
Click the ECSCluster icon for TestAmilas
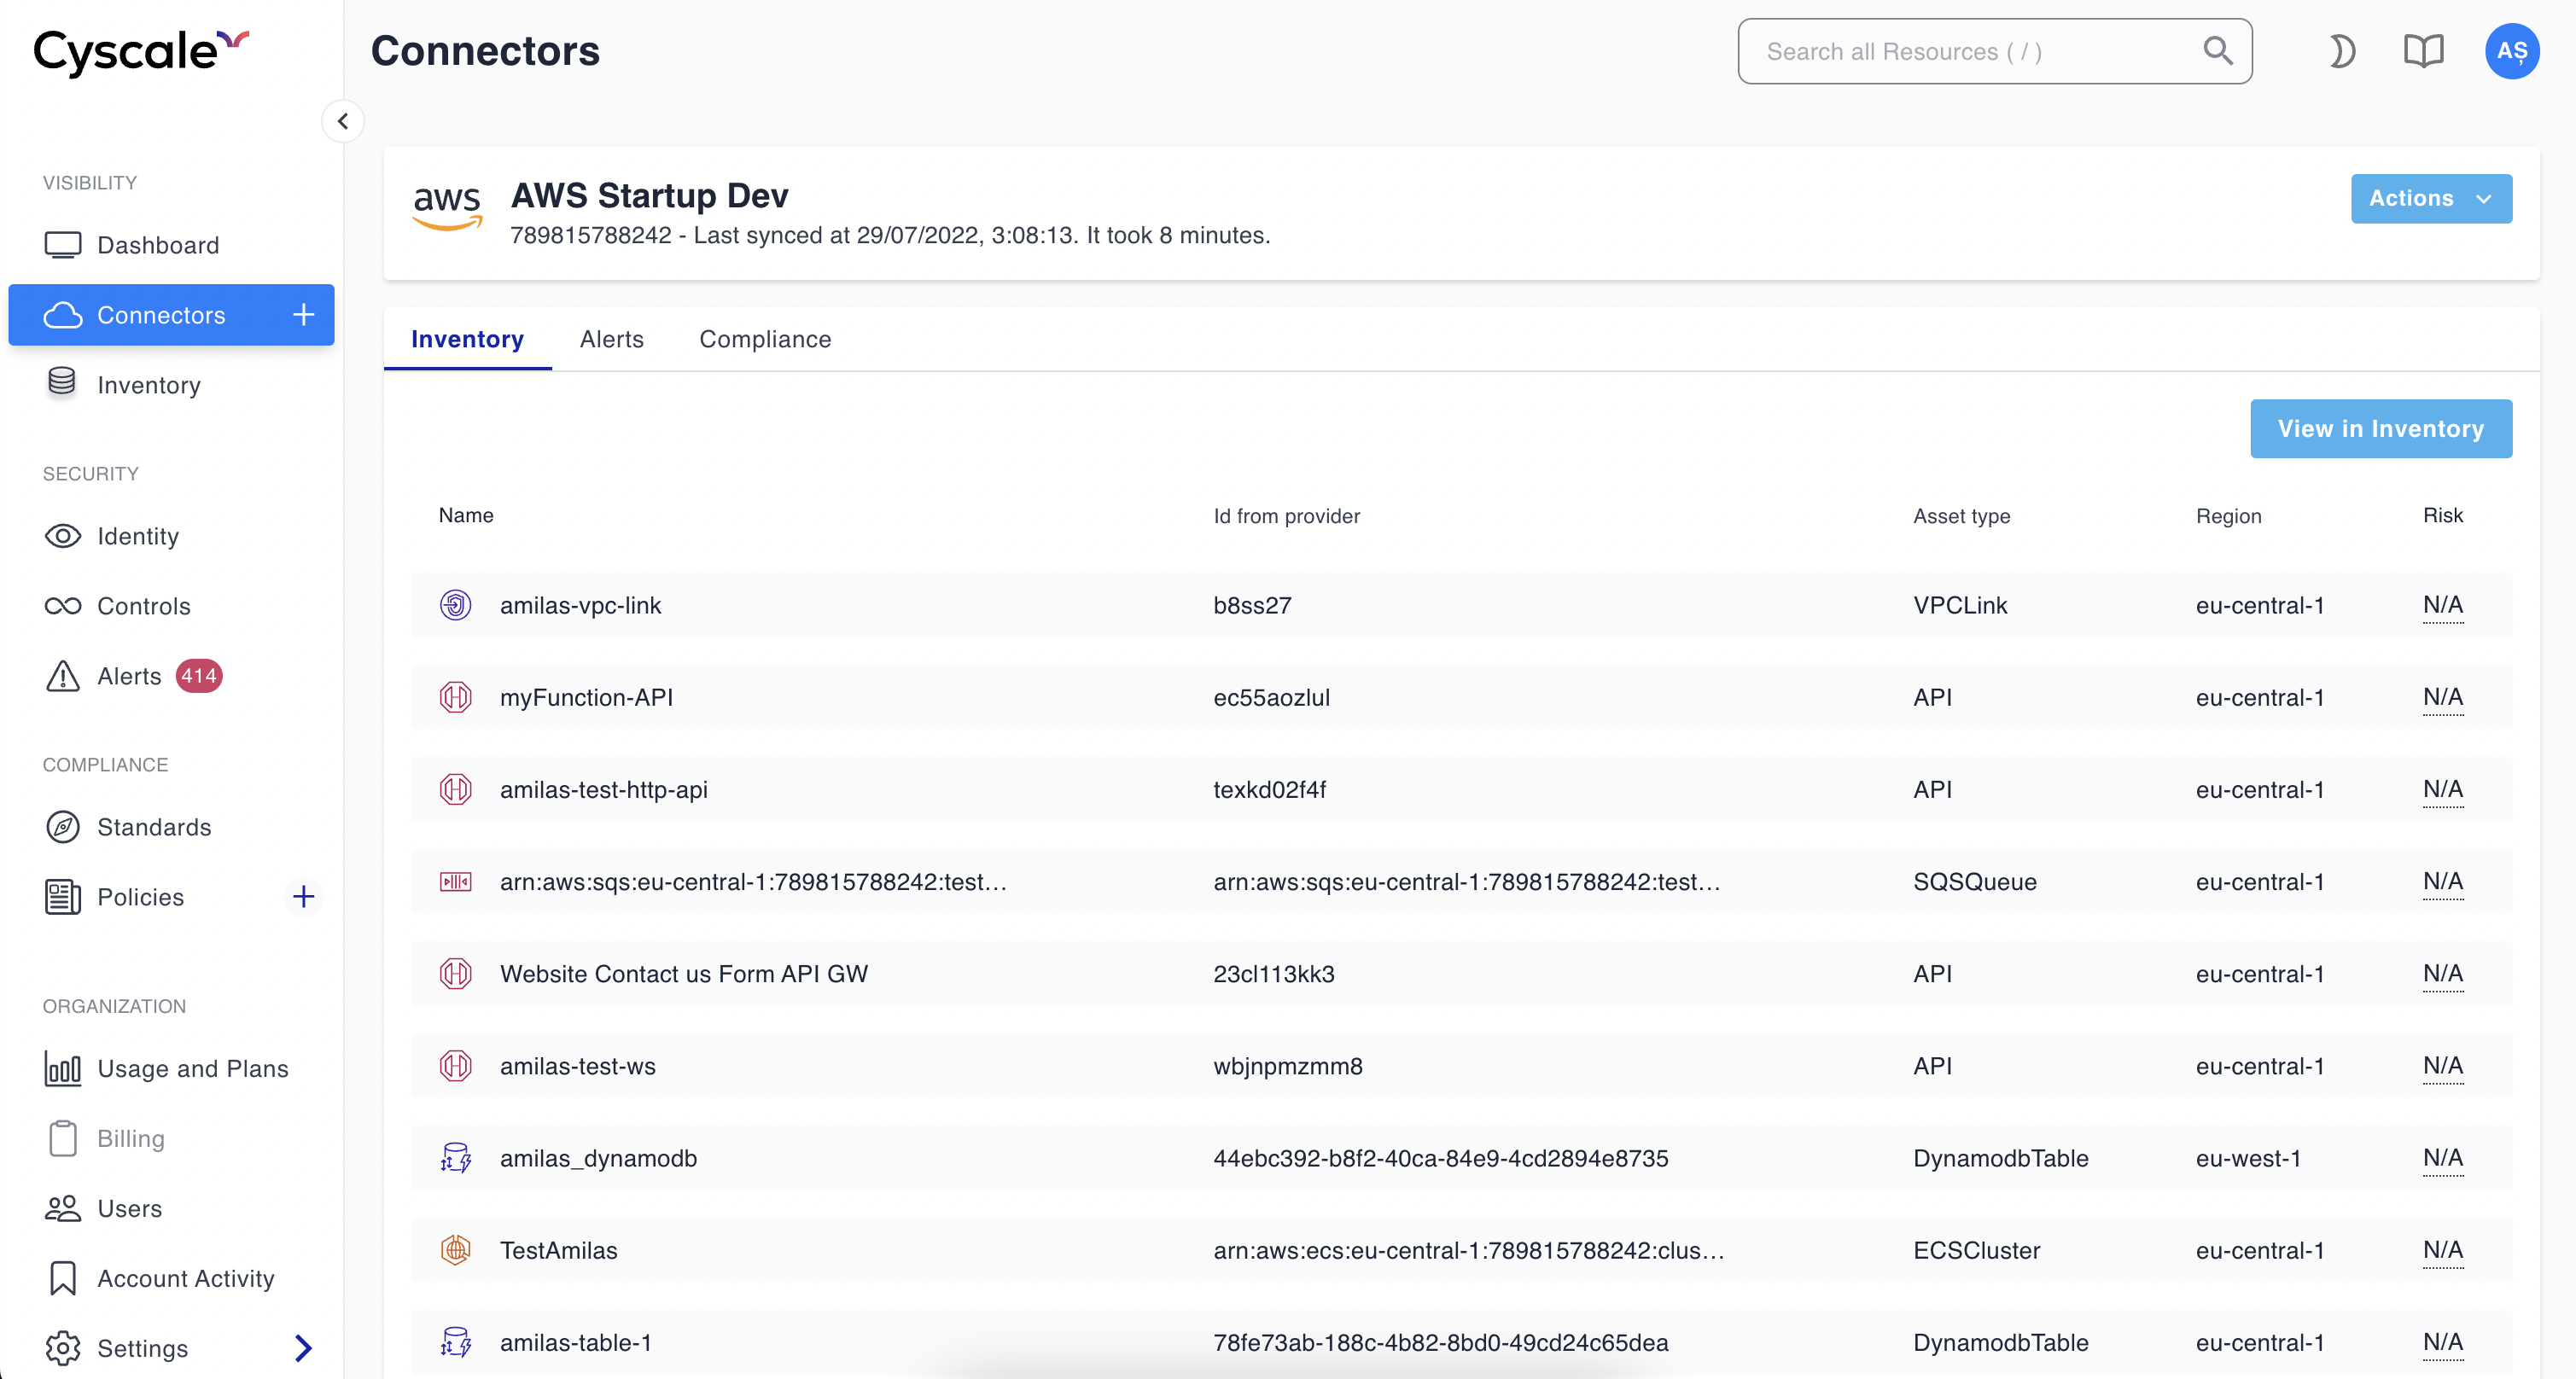tap(455, 1249)
